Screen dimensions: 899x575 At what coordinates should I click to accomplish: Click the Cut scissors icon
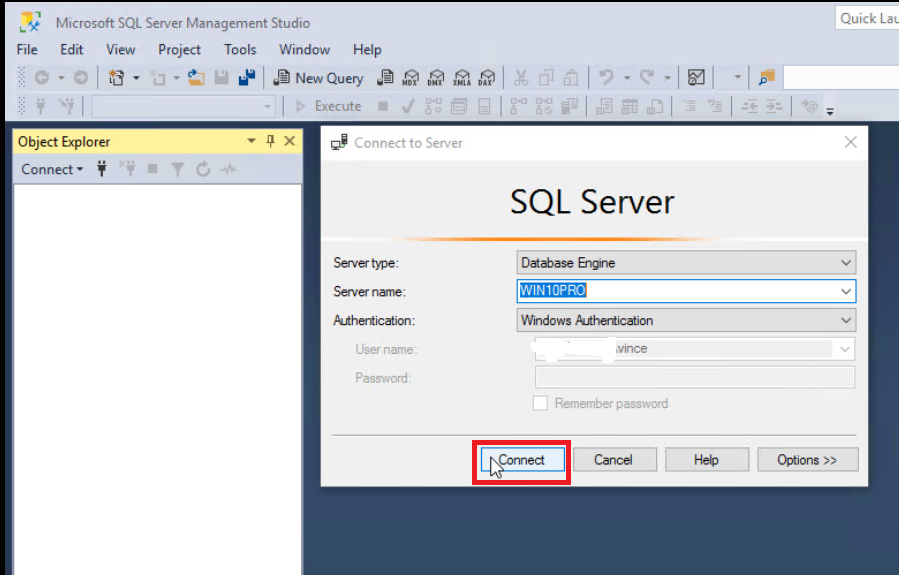[521, 77]
